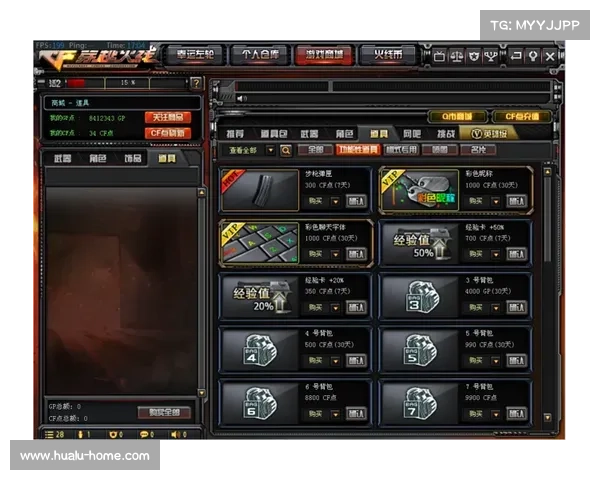
Task: Switch to the 武器 shop category tab
Action: 309,133
